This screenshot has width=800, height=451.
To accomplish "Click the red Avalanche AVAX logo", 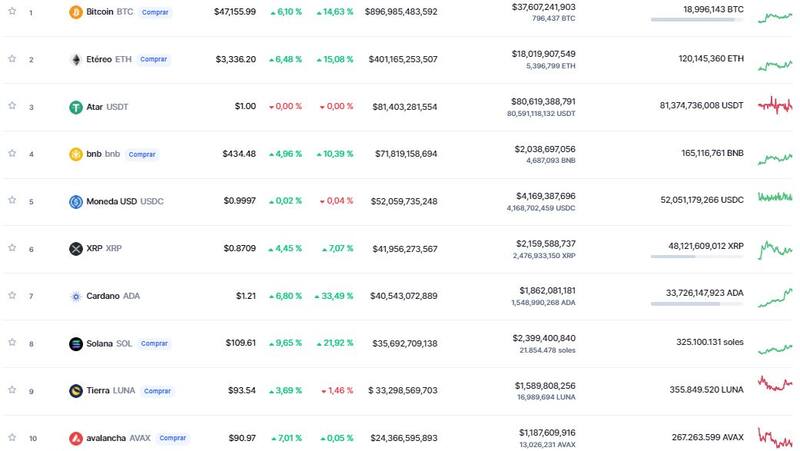I will tap(75, 438).
